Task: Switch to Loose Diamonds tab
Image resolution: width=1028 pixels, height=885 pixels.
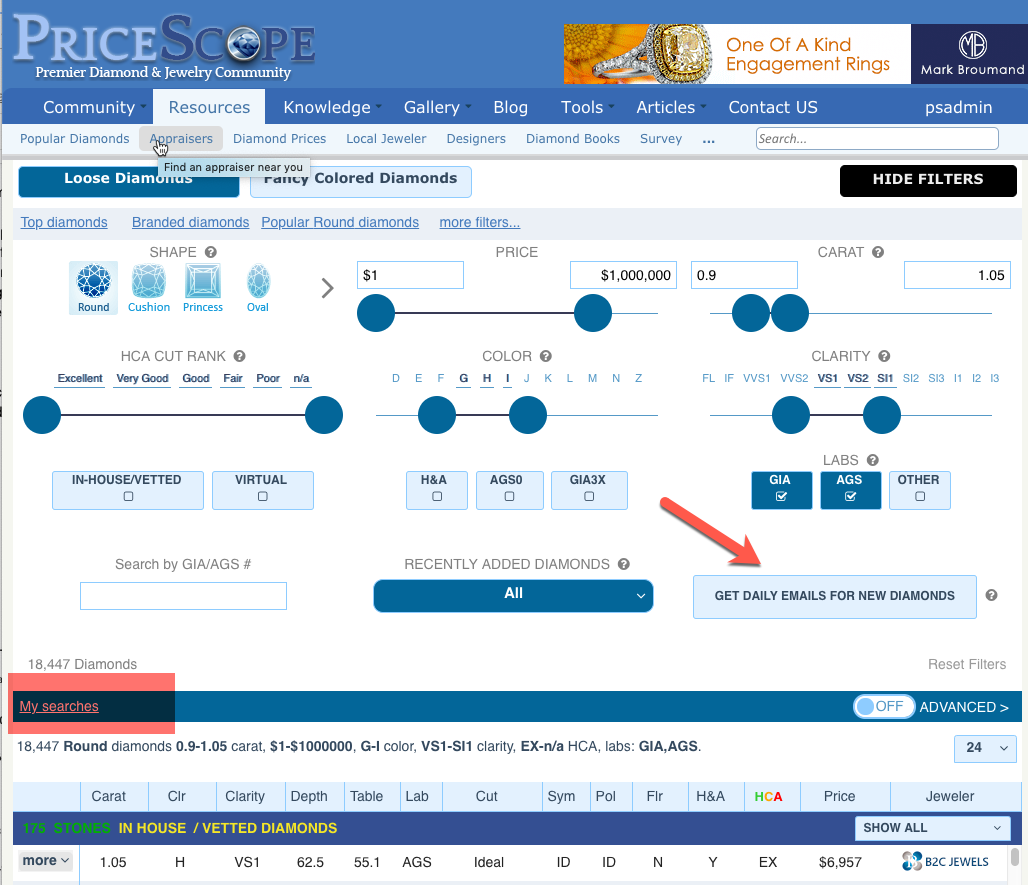Action: pyautogui.click(x=128, y=182)
